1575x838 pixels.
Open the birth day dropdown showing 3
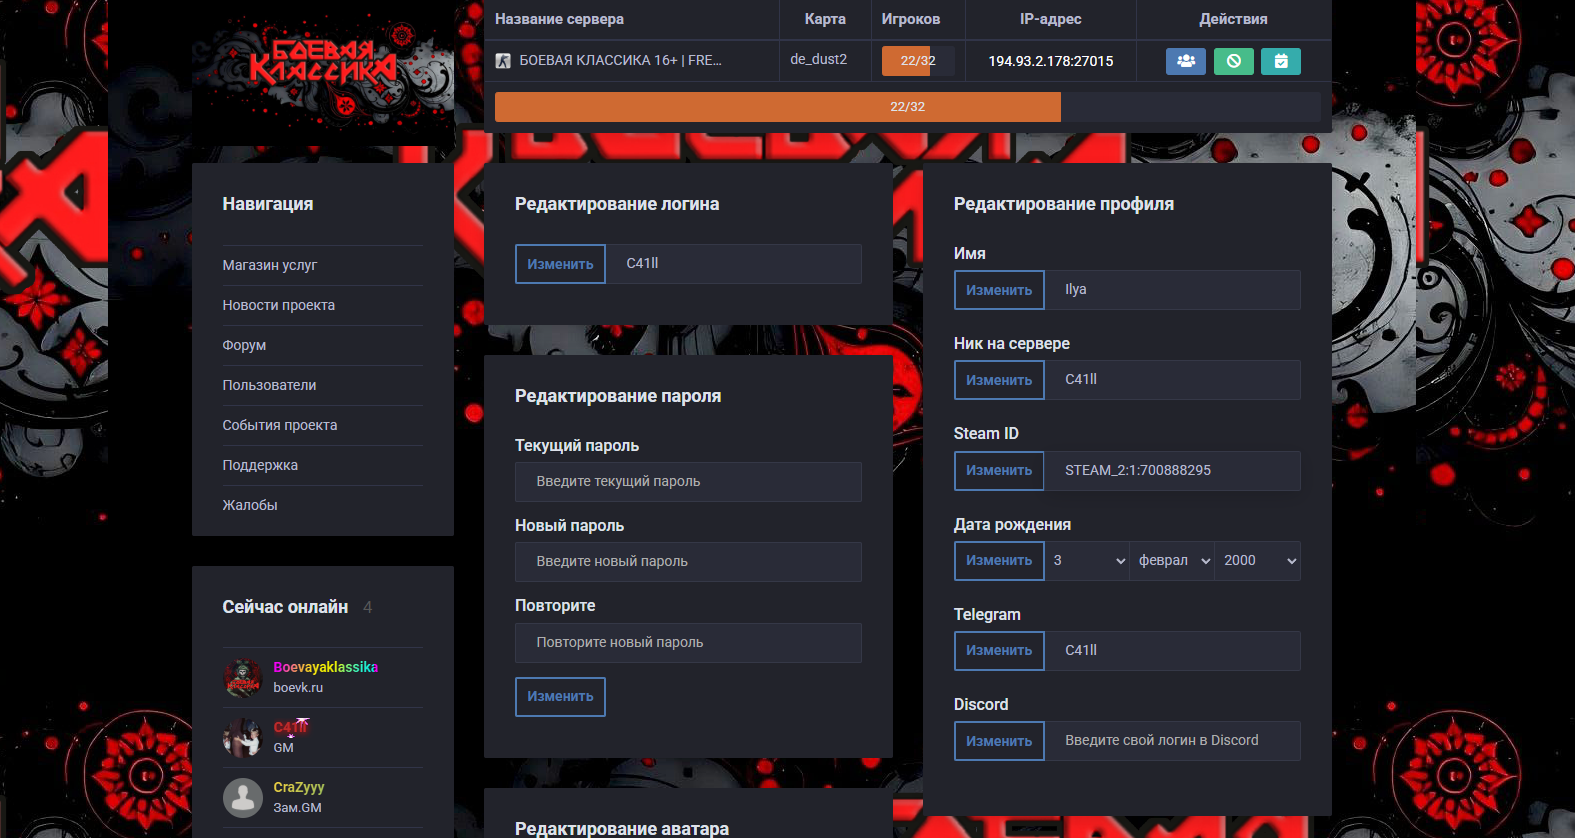(1088, 561)
